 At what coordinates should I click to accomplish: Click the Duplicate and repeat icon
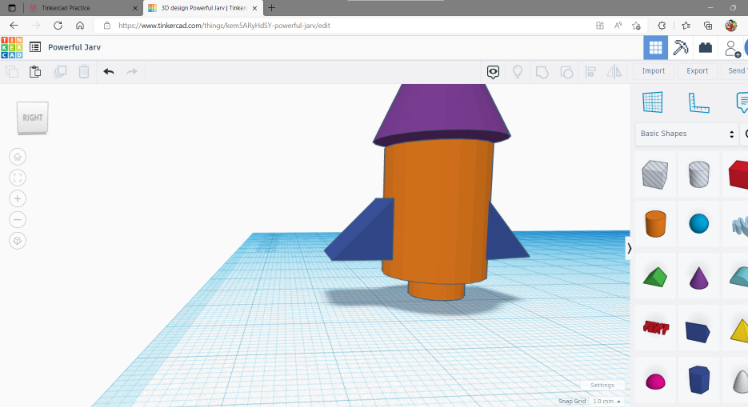(60, 72)
